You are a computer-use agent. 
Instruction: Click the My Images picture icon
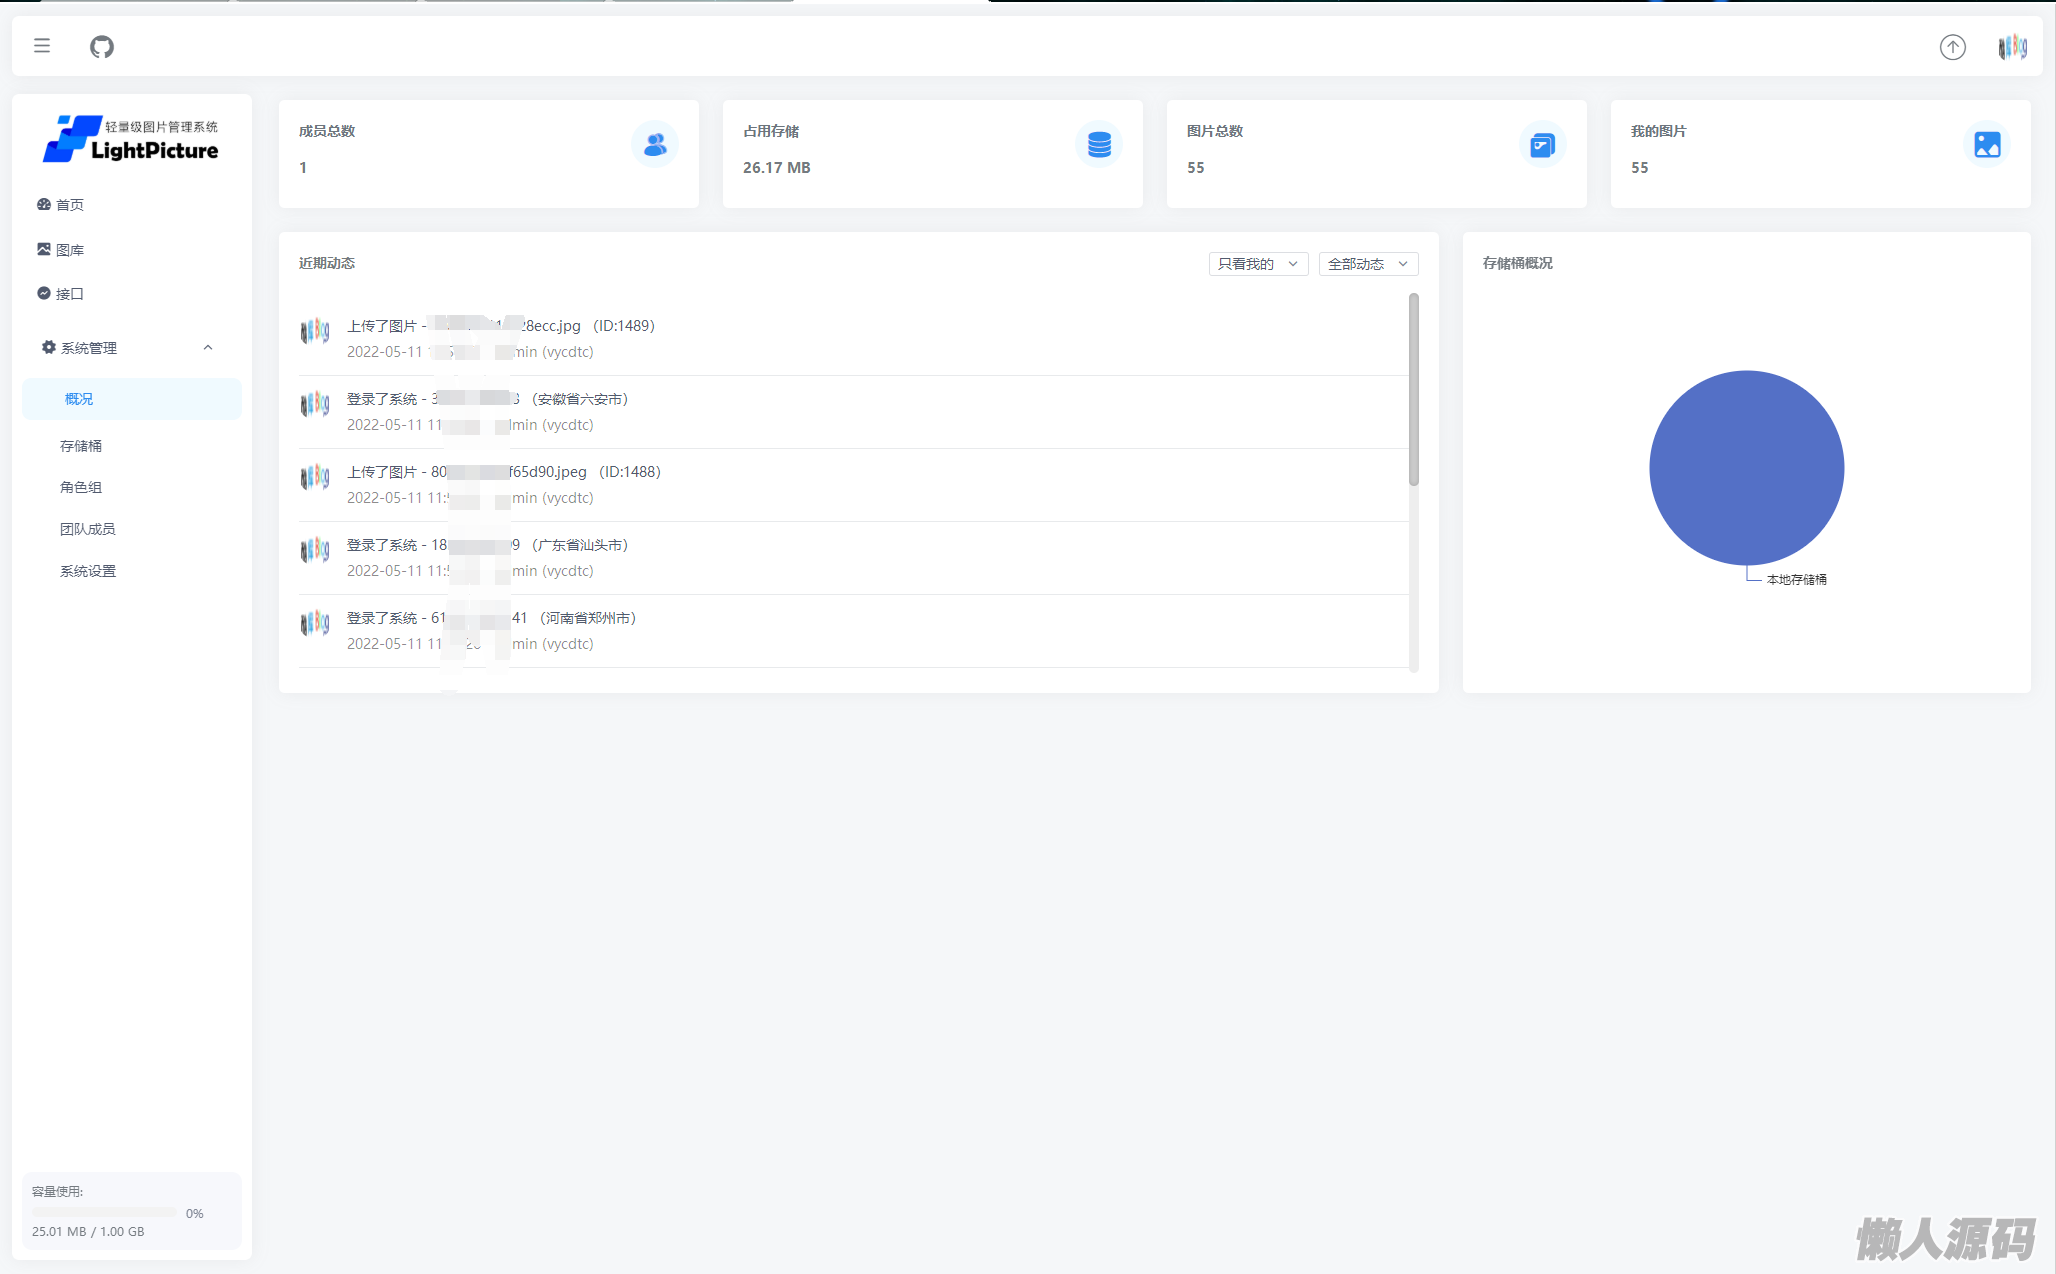point(1987,145)
